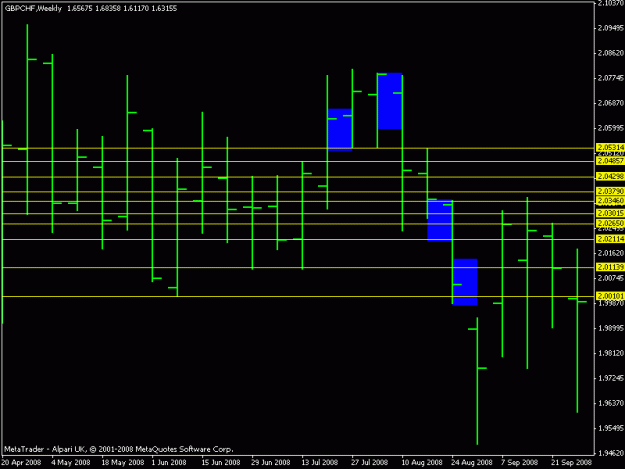Screen dimensions: 625x469
Task: Select the yellow 2.03015 level tag
Action: [610, 214]
